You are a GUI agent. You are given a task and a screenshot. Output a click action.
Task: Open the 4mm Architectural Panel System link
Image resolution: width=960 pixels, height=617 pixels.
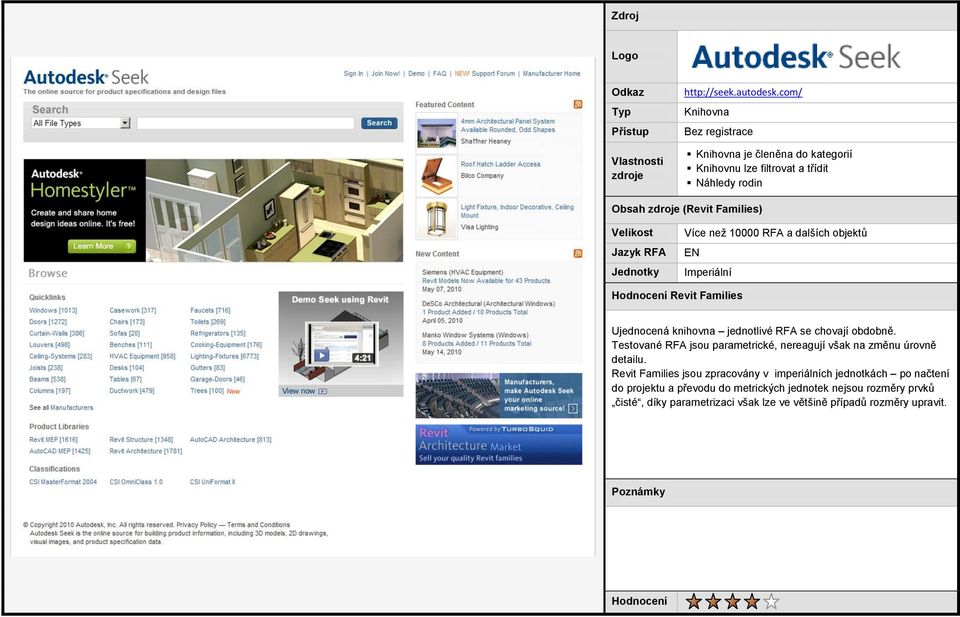pyautogui.click(x=508, y=125)
